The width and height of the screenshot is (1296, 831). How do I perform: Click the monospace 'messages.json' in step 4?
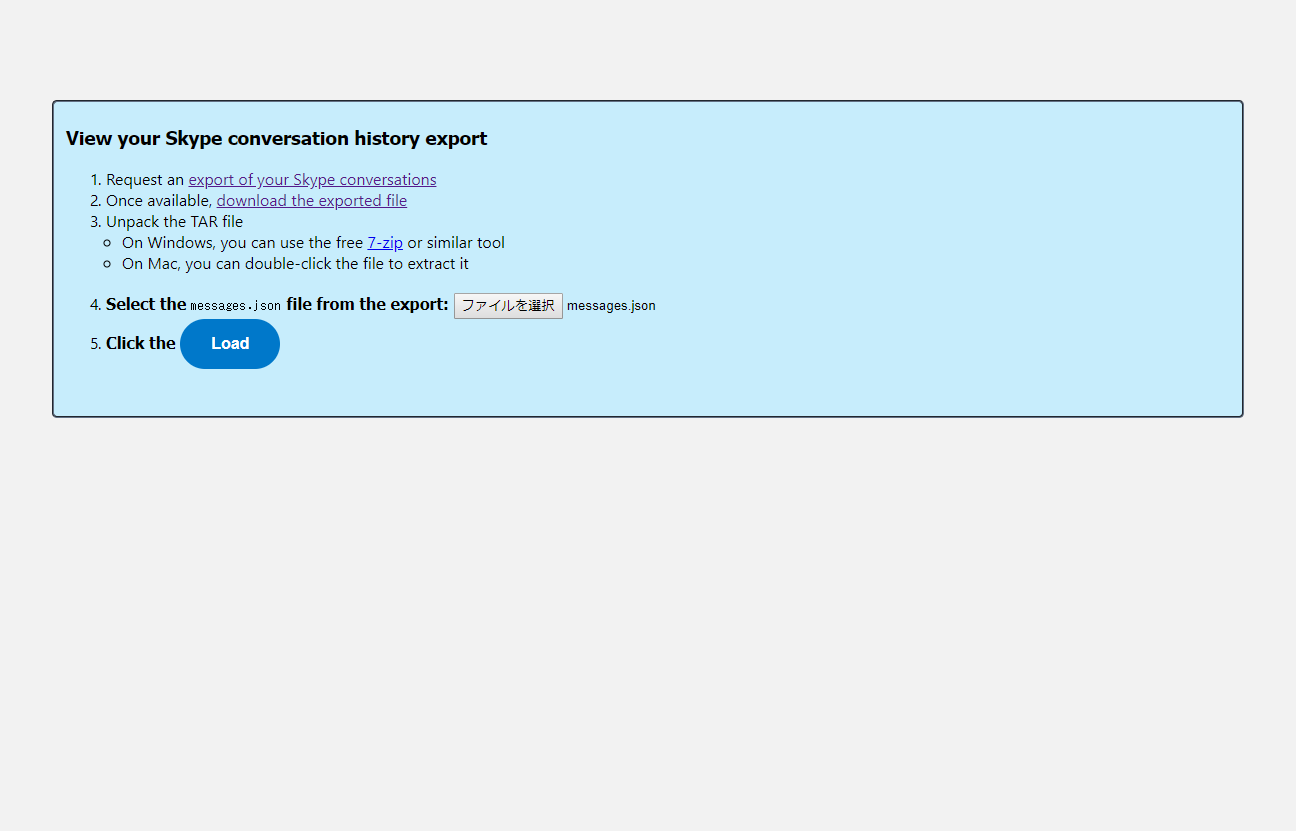(236, 306)
